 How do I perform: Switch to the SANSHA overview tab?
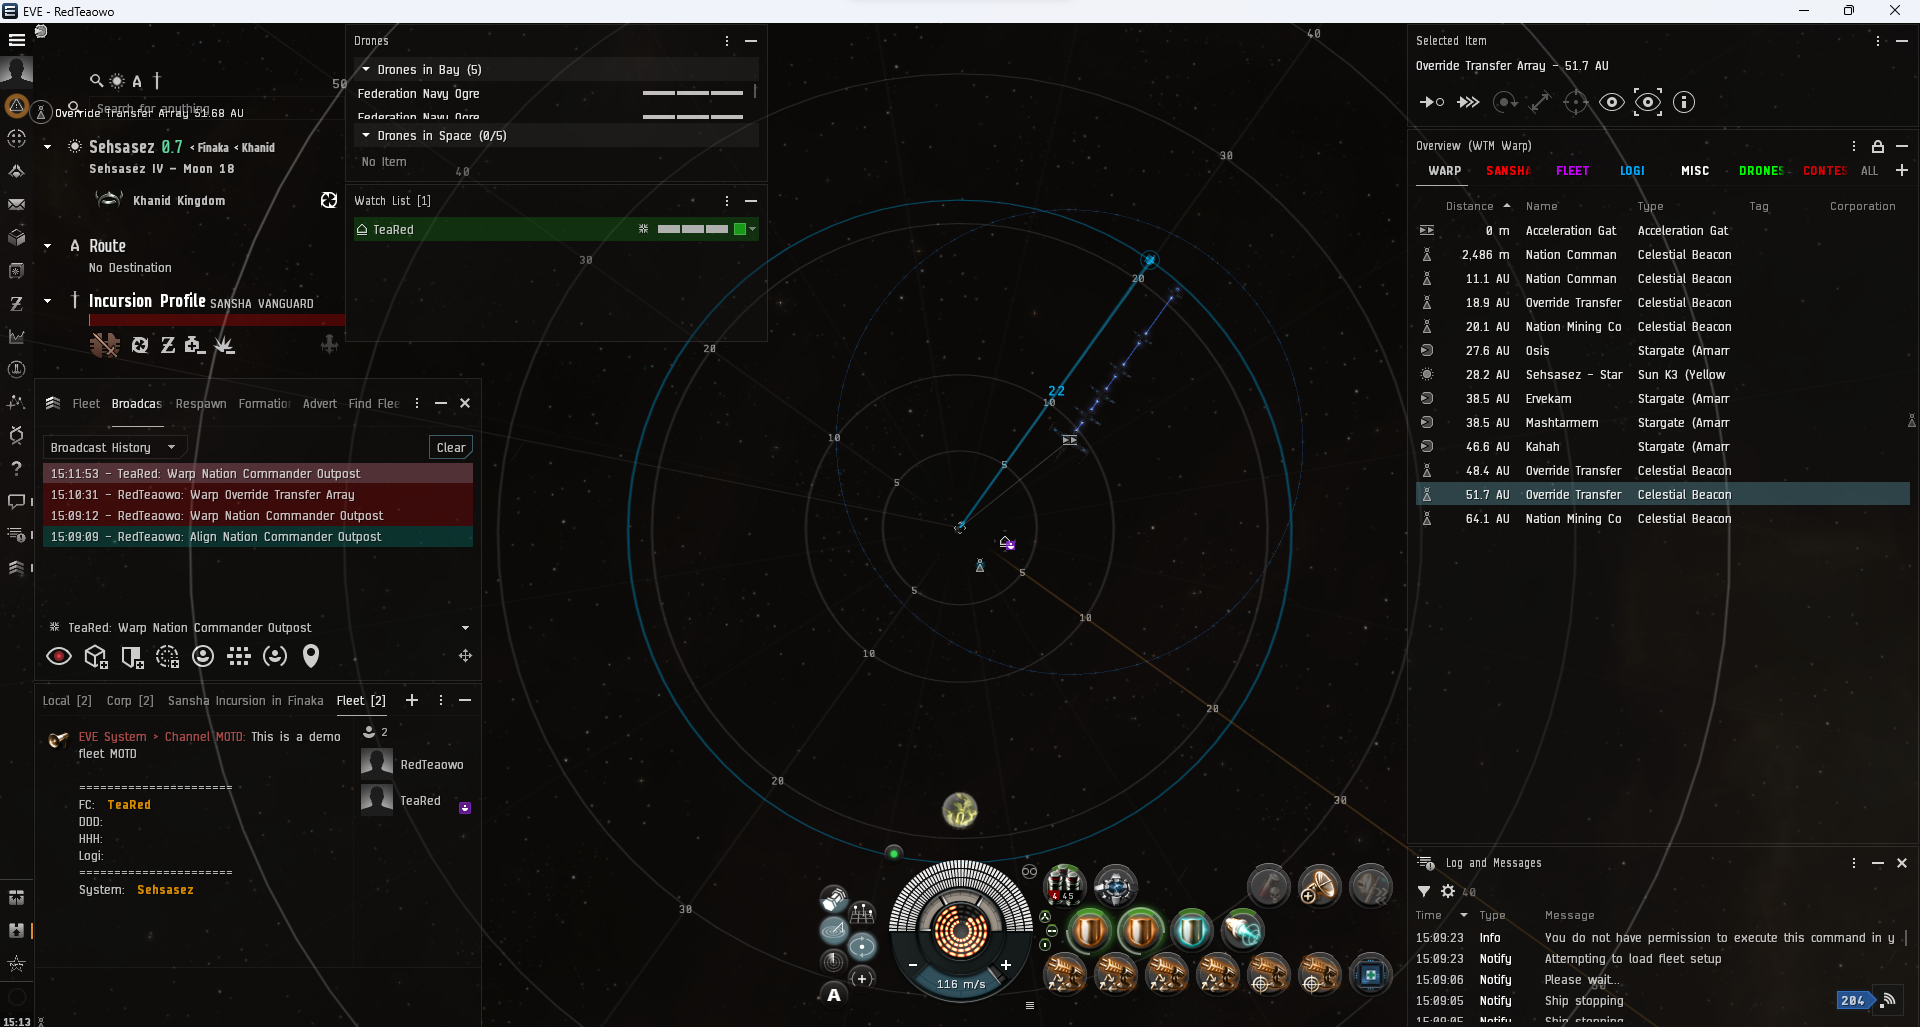click(x=1508, y=171)
